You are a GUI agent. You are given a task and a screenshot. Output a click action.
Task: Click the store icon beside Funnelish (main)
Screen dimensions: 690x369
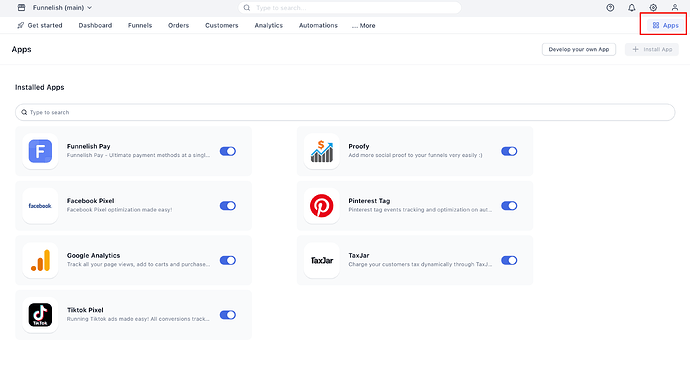click(x=21, y=7)
